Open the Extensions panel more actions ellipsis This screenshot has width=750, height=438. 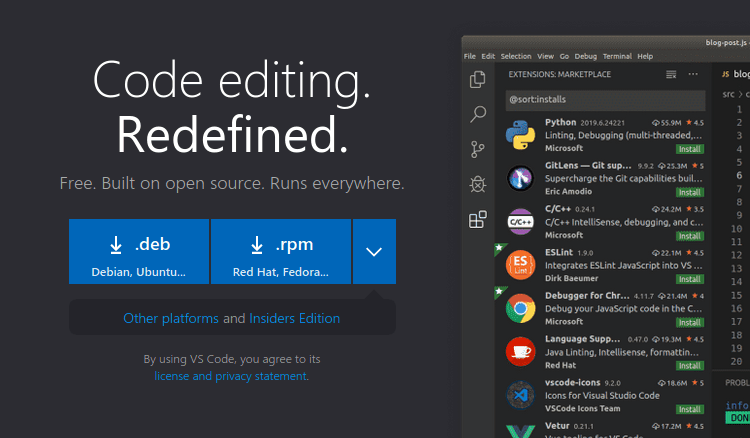point(693,74)
